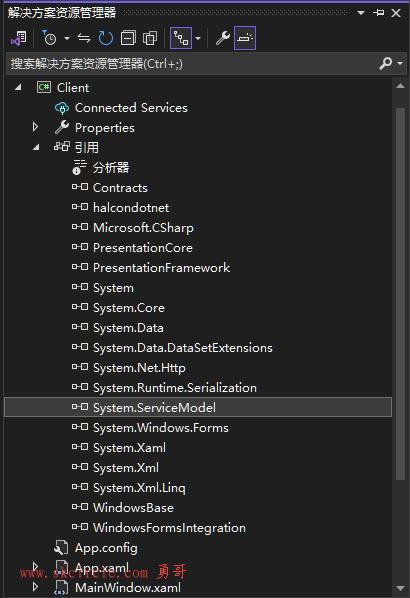Select the Contracts reference
Viewport: 410px width, 598px height.
click(120, 188)
